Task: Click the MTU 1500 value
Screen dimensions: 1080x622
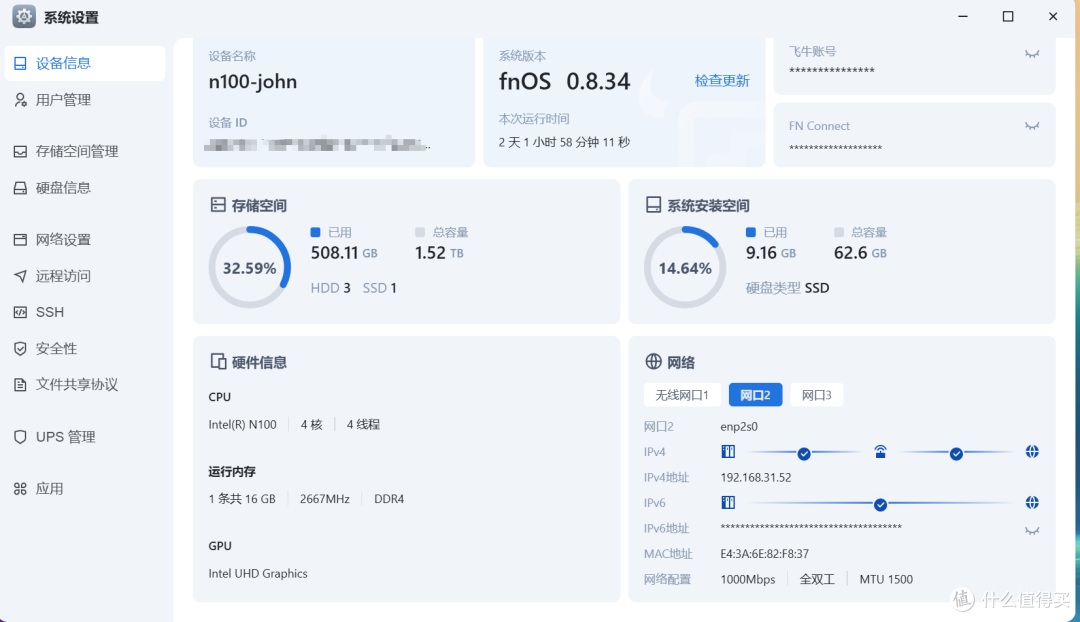Action: [886, 579]
